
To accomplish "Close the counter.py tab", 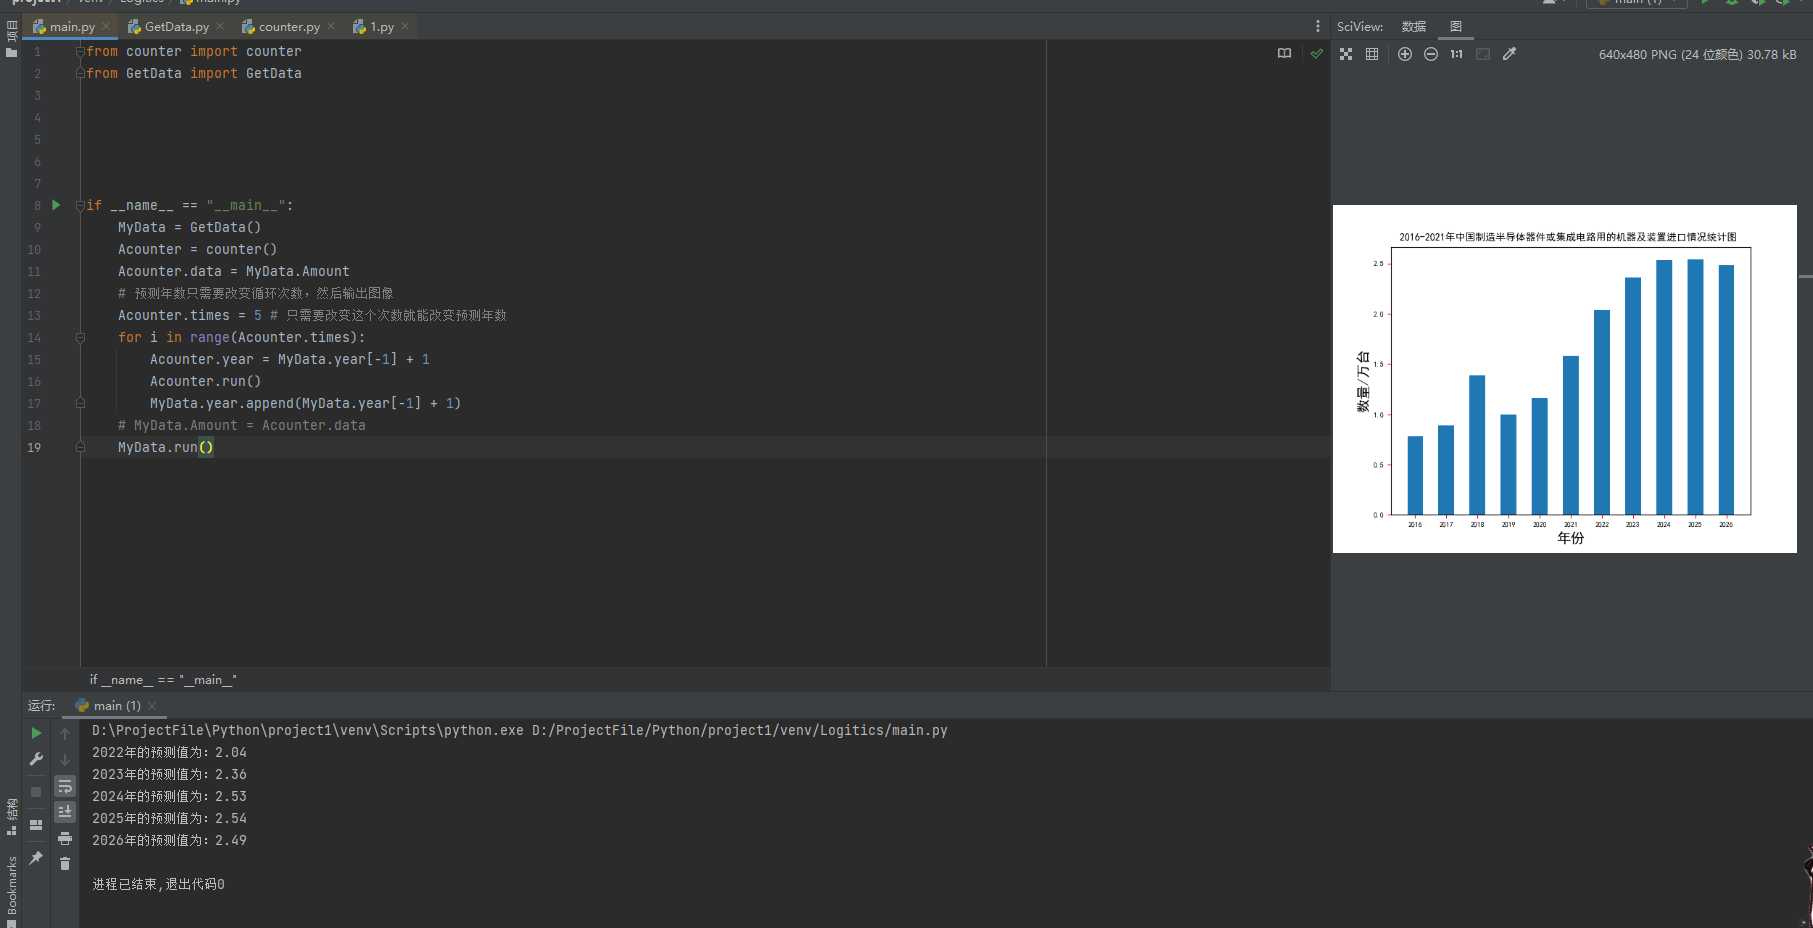I will pos(331,27).
